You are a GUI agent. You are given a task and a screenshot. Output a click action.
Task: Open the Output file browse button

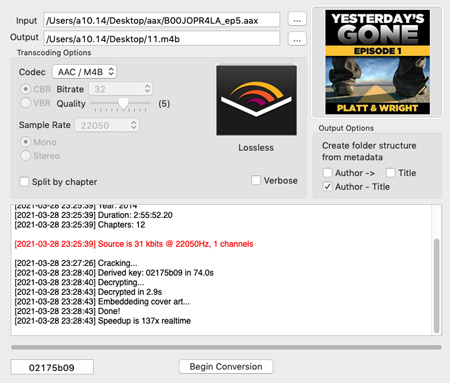pos(297,39)
